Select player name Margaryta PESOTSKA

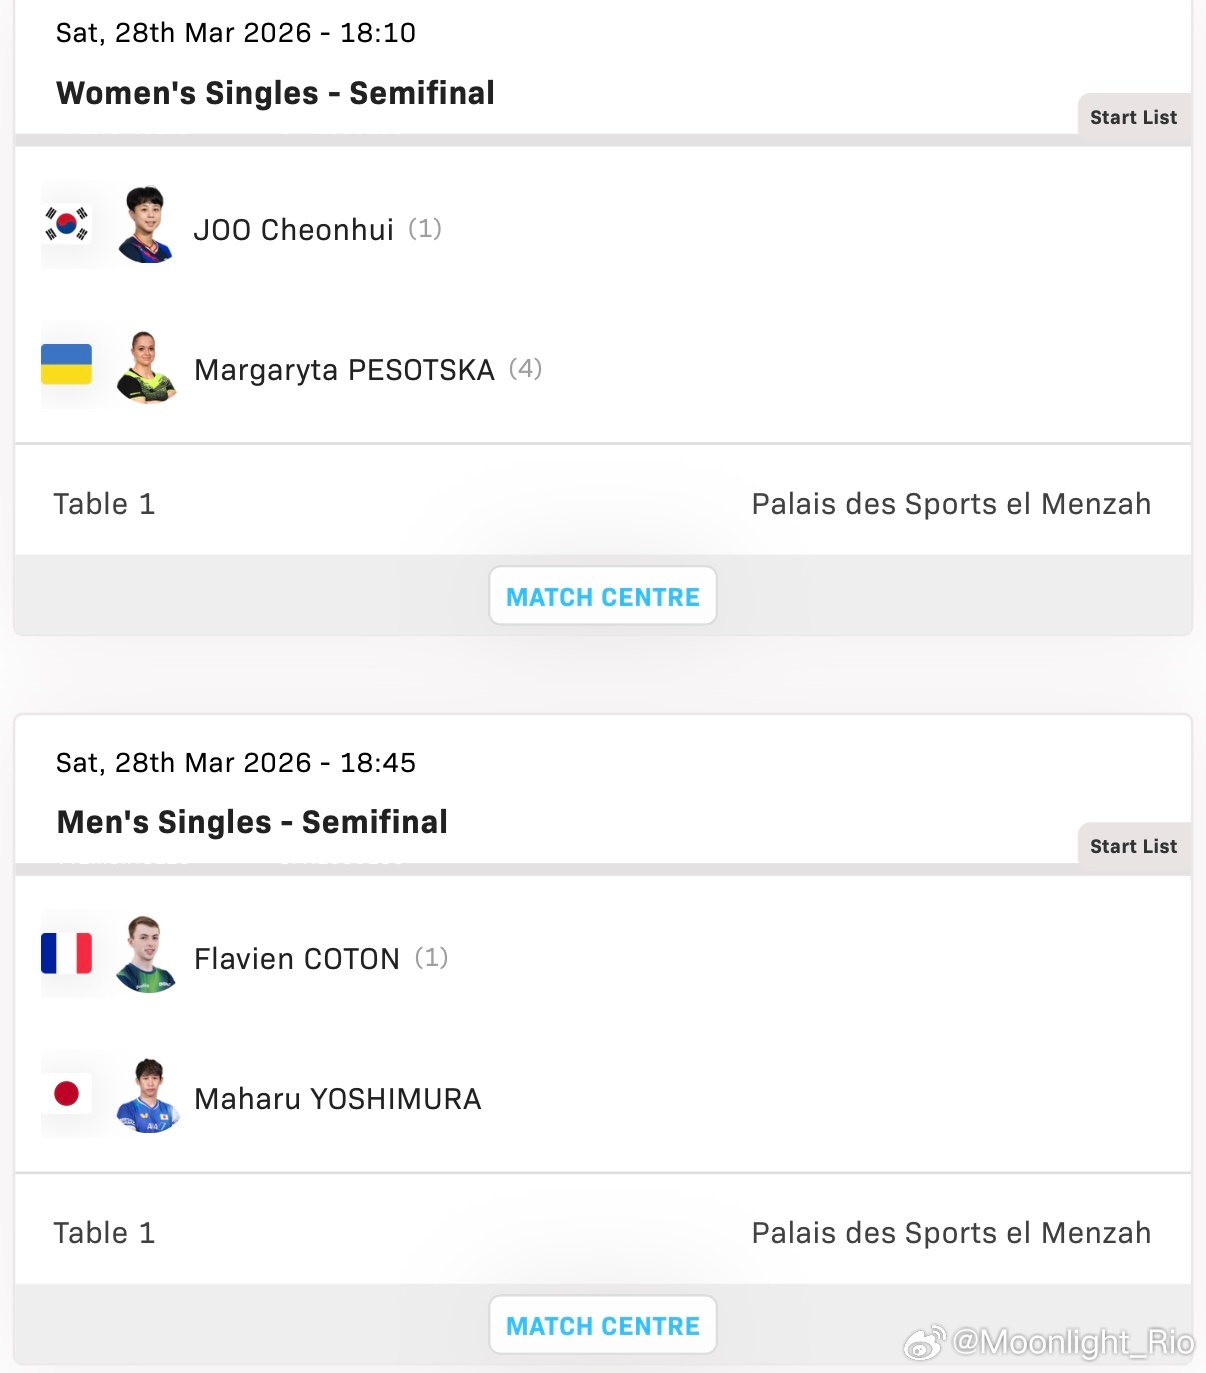[x=344, y=370]
